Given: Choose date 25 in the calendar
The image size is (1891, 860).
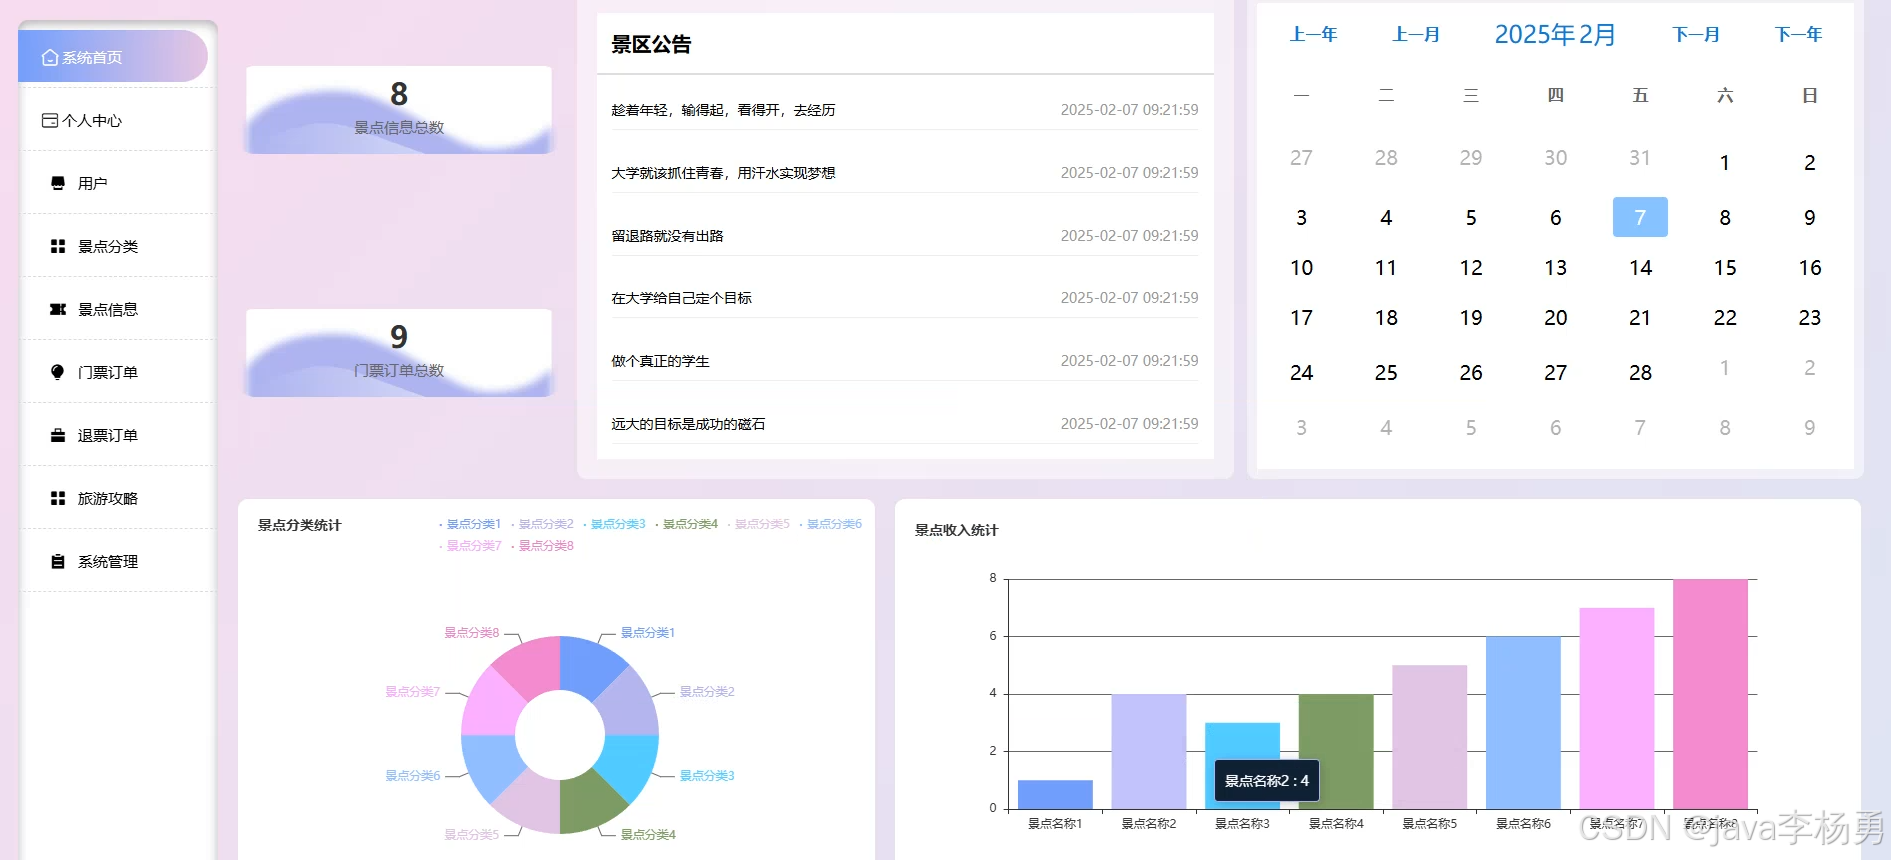Looking at the screenshot, I should pos(1386,373).
